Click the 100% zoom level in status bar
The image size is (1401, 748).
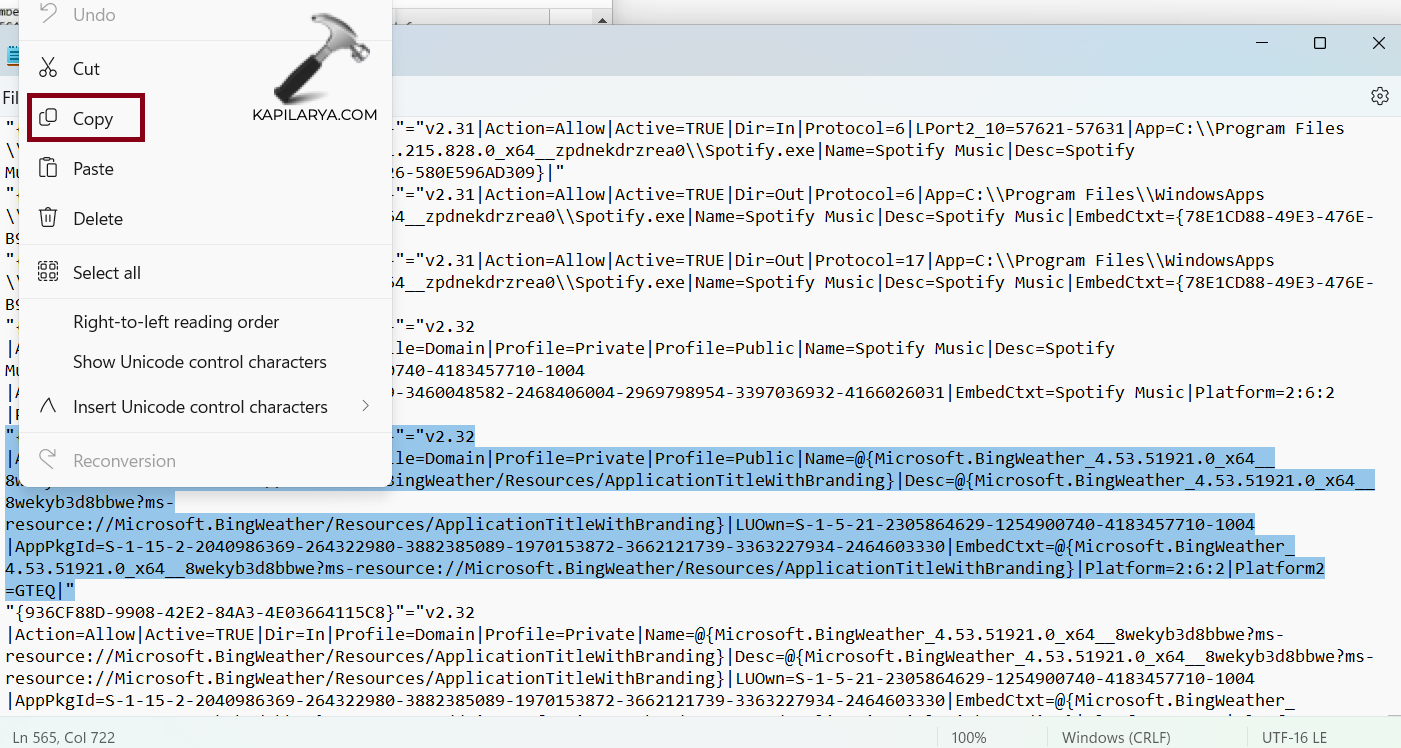[x=968, y=738]
